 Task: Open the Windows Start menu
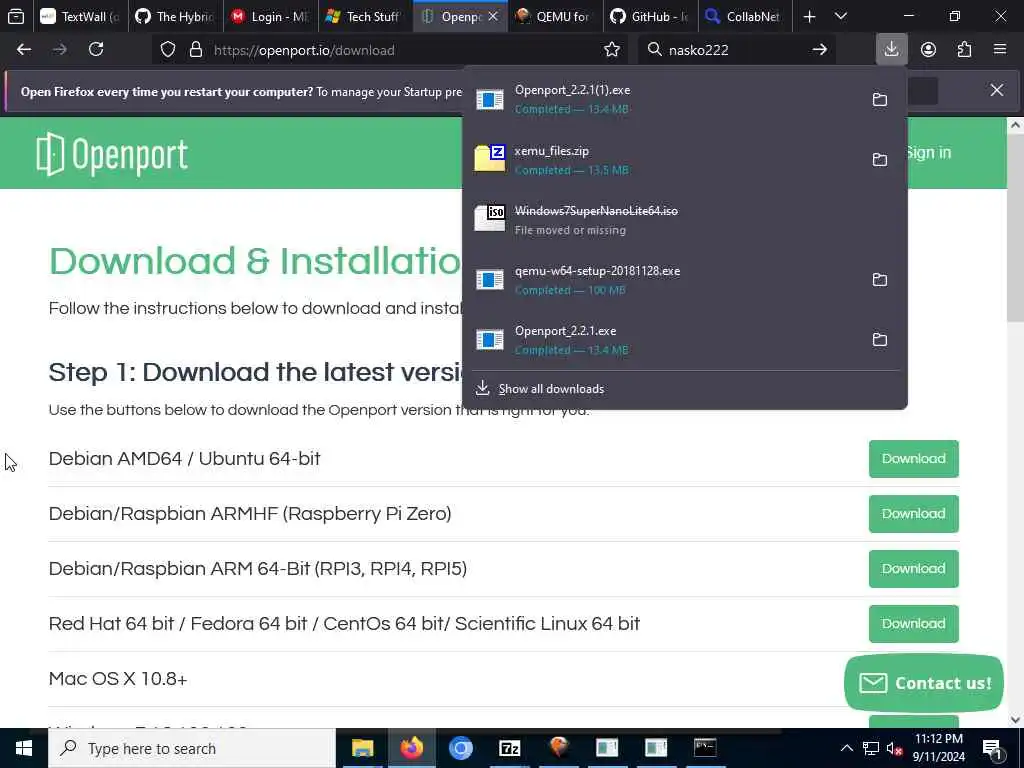tap(24, 748)
